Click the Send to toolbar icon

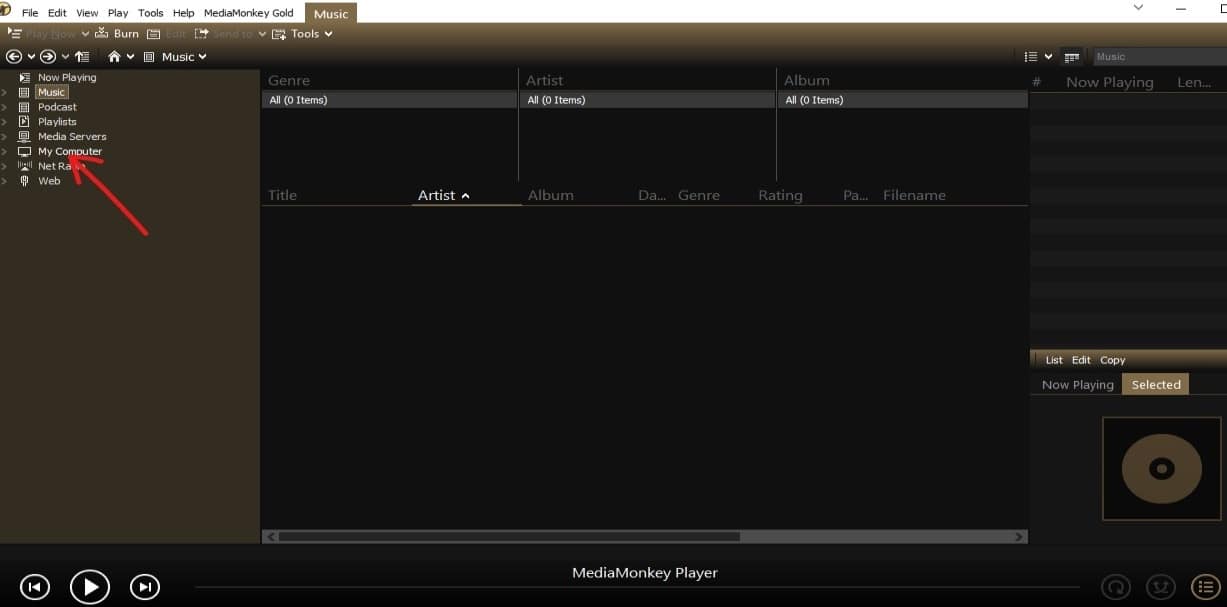[201, 33]
